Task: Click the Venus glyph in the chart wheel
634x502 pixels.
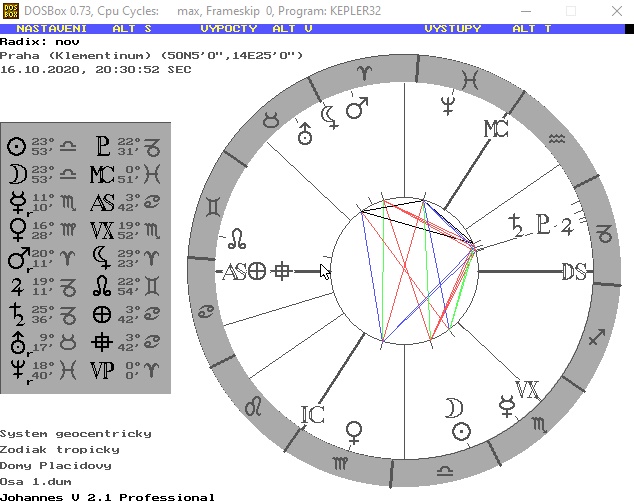Action: 354,433
